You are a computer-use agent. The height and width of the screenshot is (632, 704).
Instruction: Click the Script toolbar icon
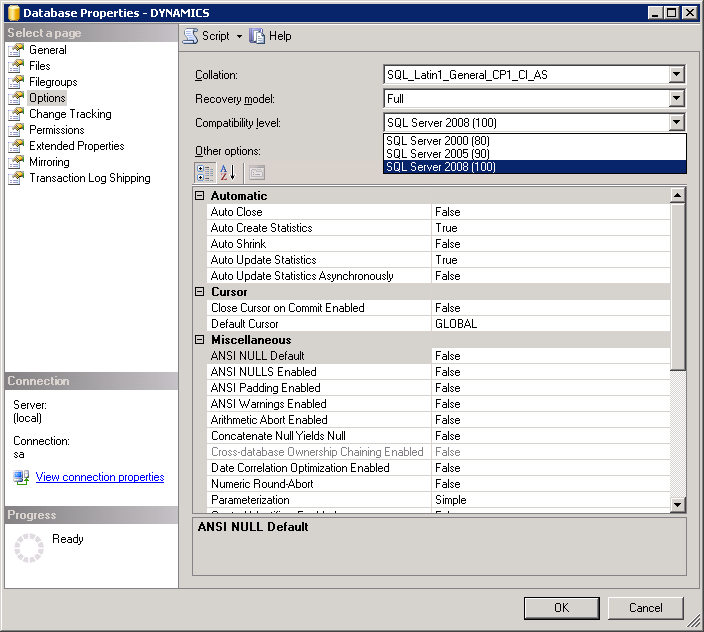click(x=191, y=36)
